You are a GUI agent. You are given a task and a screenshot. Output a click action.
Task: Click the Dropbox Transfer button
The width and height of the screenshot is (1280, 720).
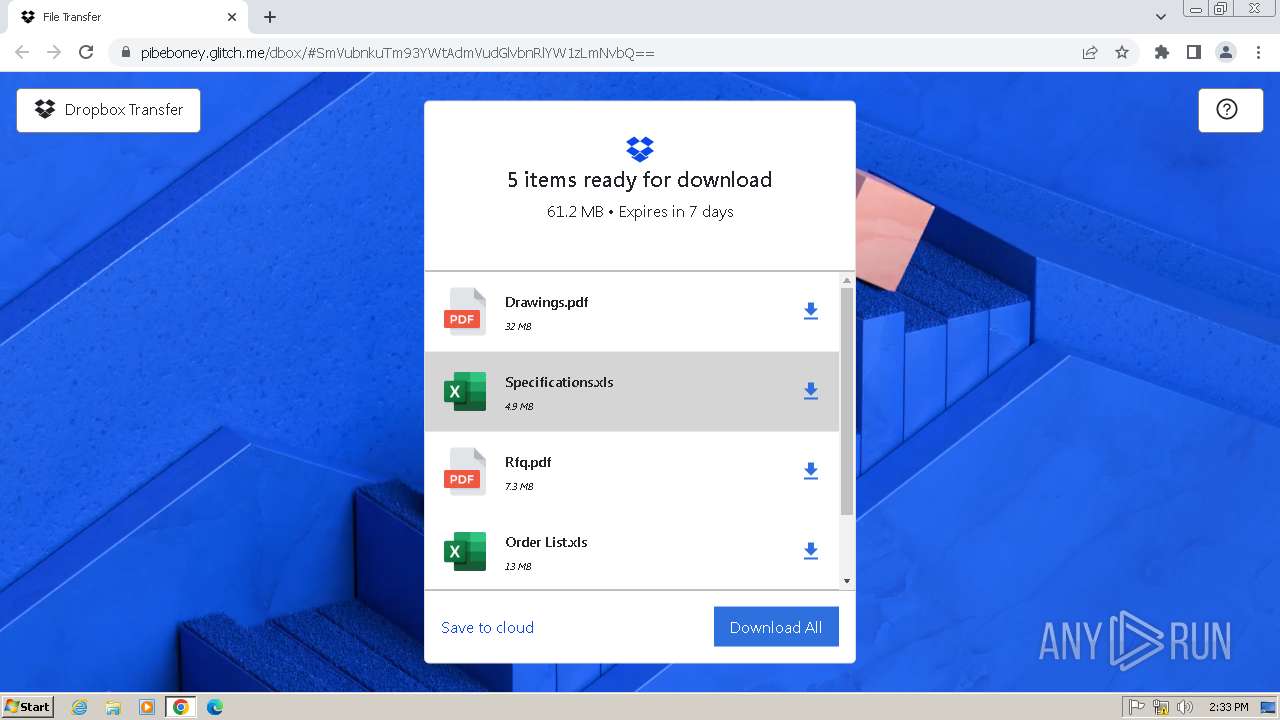[108, 110]
